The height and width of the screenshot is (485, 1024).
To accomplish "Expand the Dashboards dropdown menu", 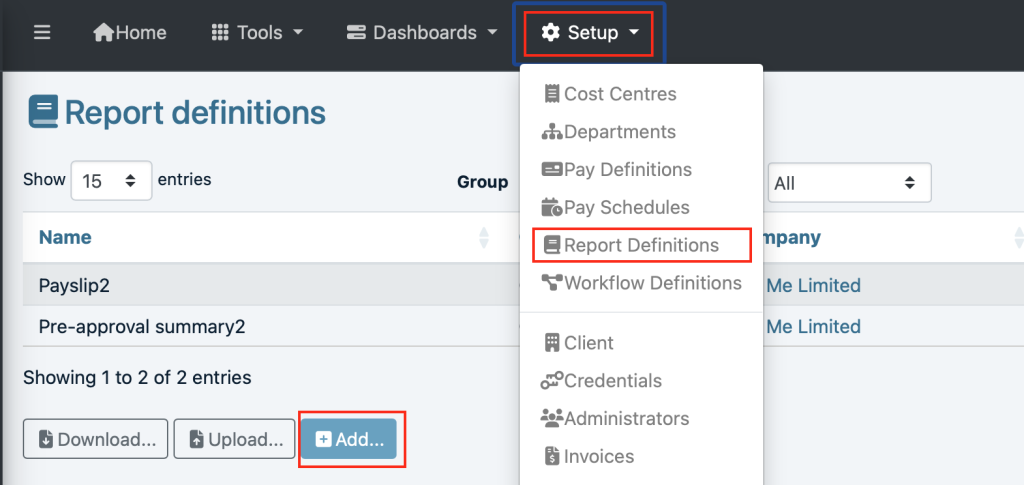I will 422,33.
